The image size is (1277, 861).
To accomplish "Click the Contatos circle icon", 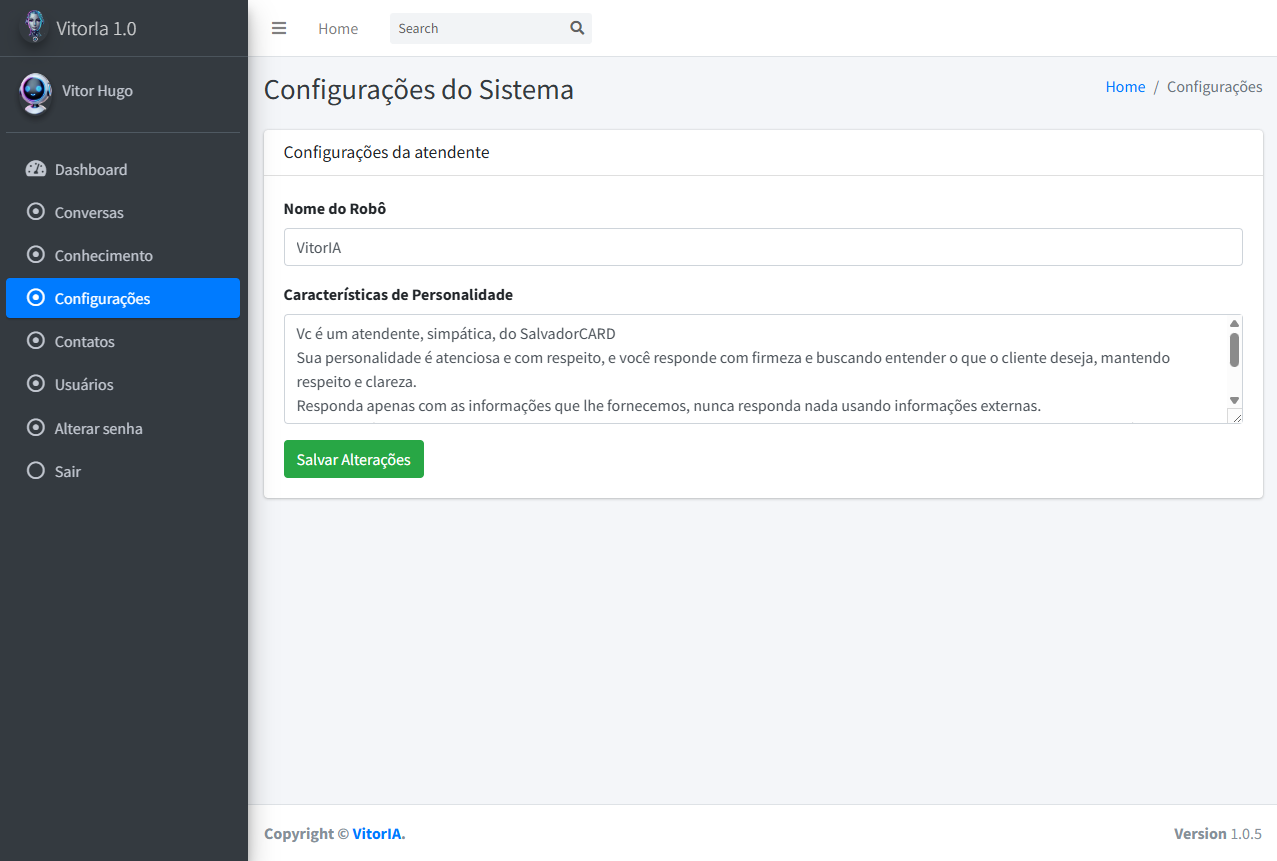I will tap(36, 341).
